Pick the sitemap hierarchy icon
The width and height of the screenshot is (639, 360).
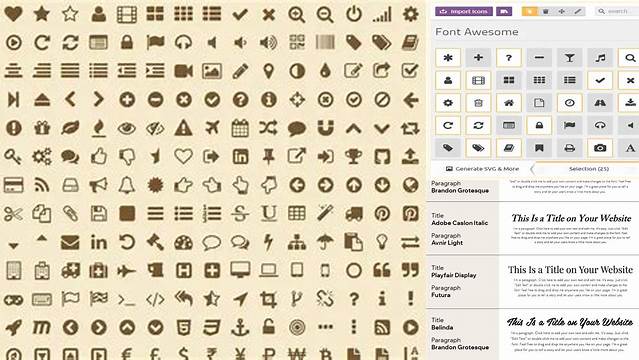point(297,242)
